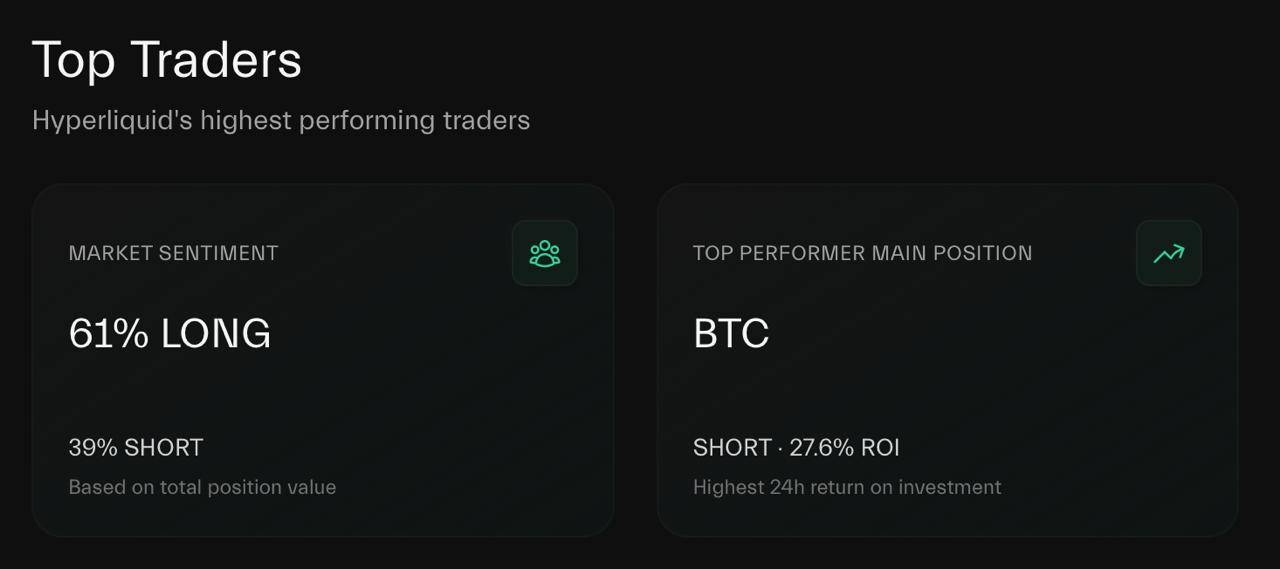Click the MARKET SENTIMENT label
1280x569 pixels.
[173, 253]
